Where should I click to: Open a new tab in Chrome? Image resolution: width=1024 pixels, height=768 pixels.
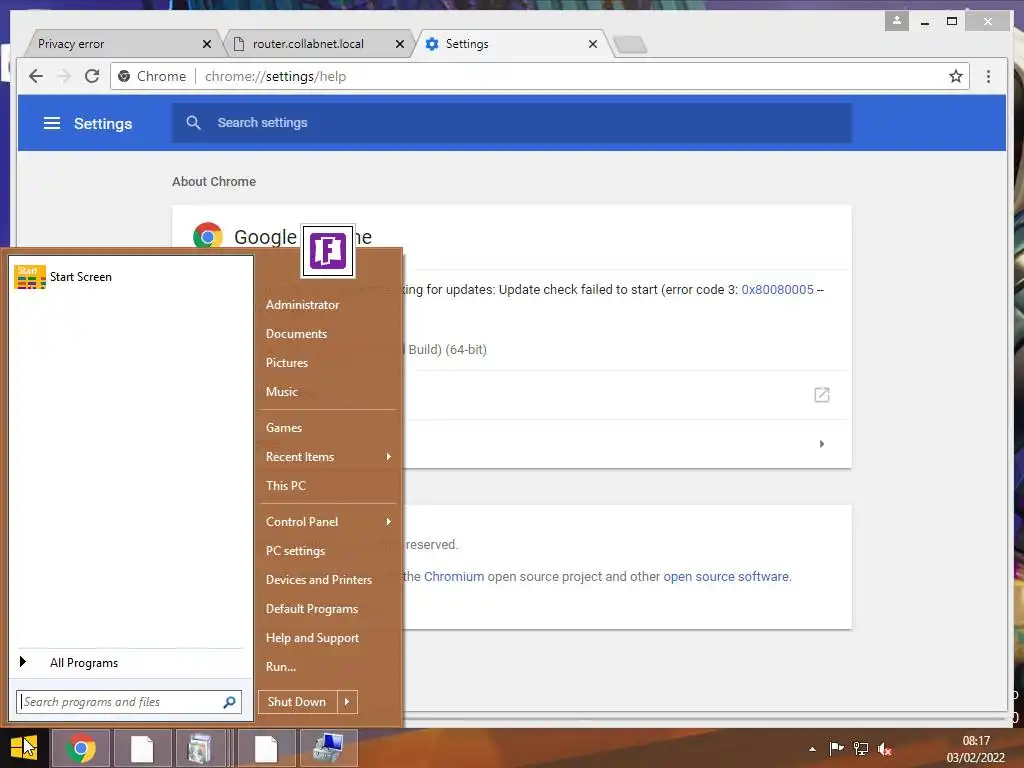point(630,44)
